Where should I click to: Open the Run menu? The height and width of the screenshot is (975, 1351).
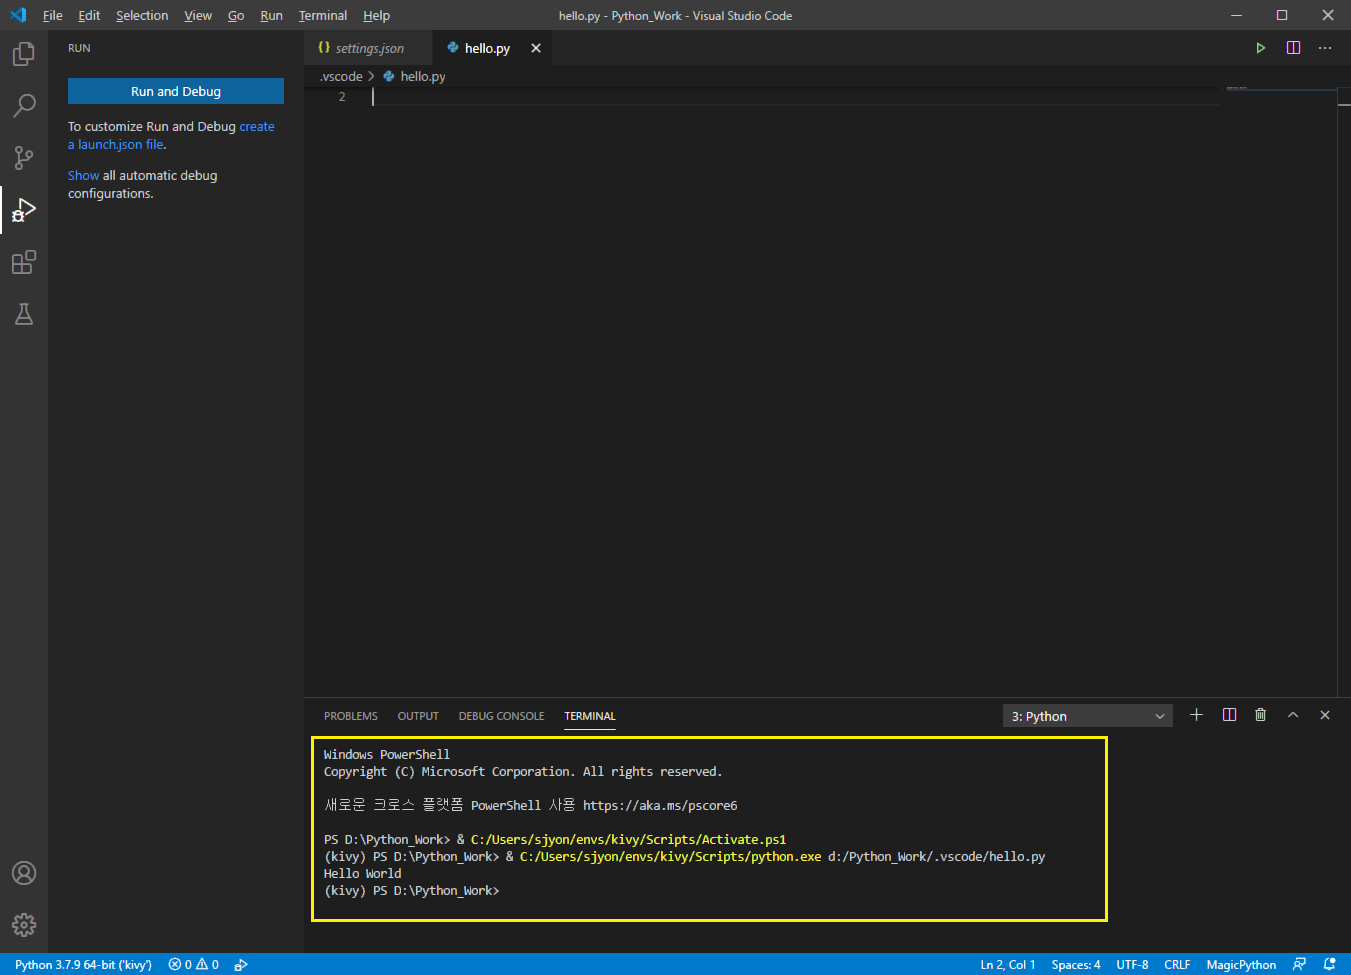click(271, 15)
